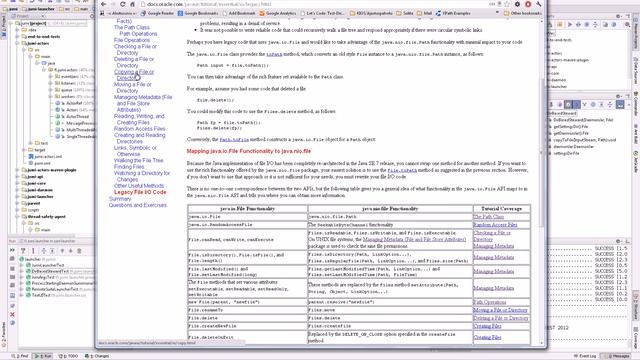Open the browser home page
Image resolution: width=640 pixels, height=360 pixels.
click(132, 4)
